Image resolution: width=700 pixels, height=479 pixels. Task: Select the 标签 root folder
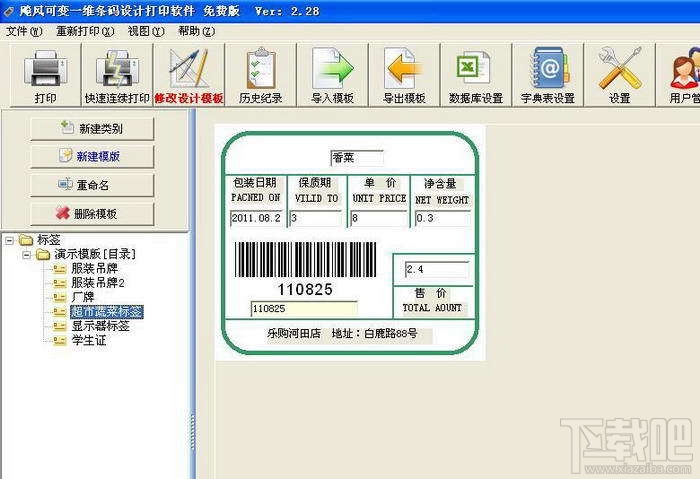(x=48, y=240)
